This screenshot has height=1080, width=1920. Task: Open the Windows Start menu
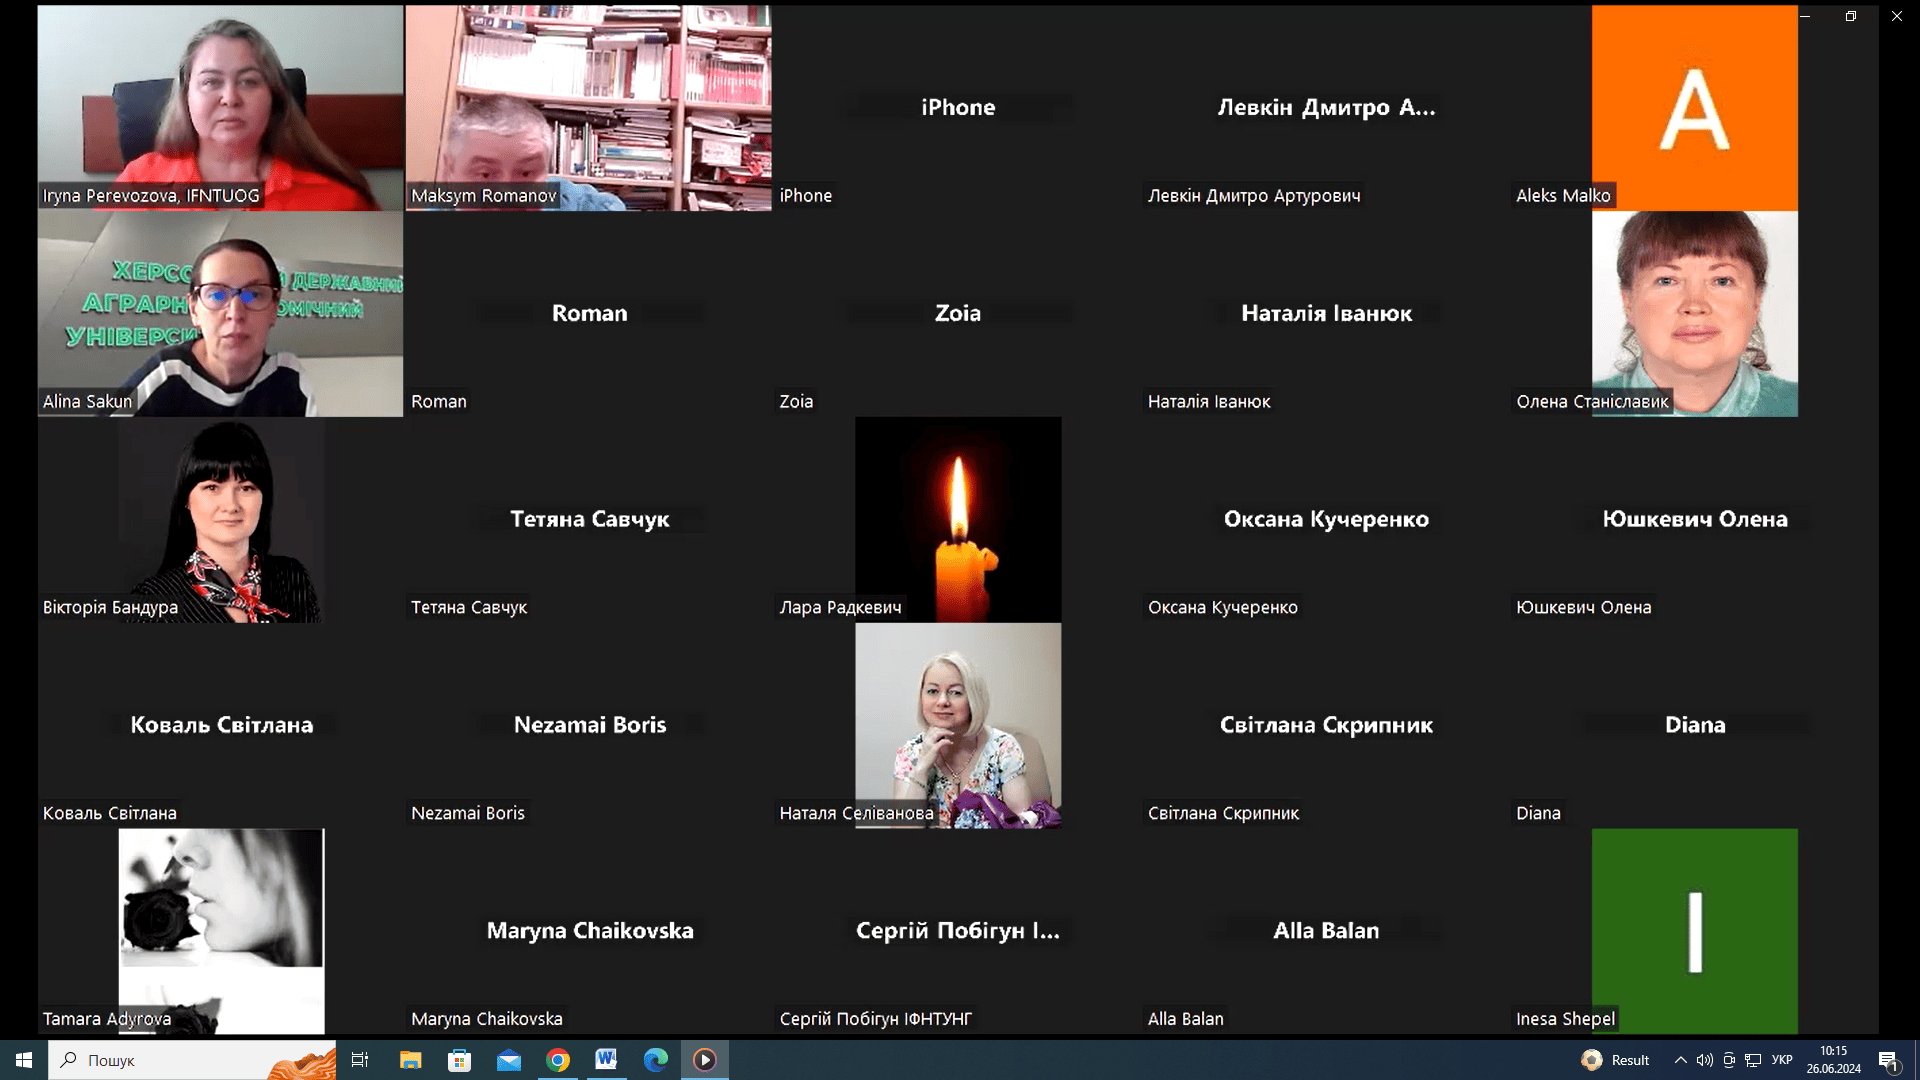(x=24, y=1060)
